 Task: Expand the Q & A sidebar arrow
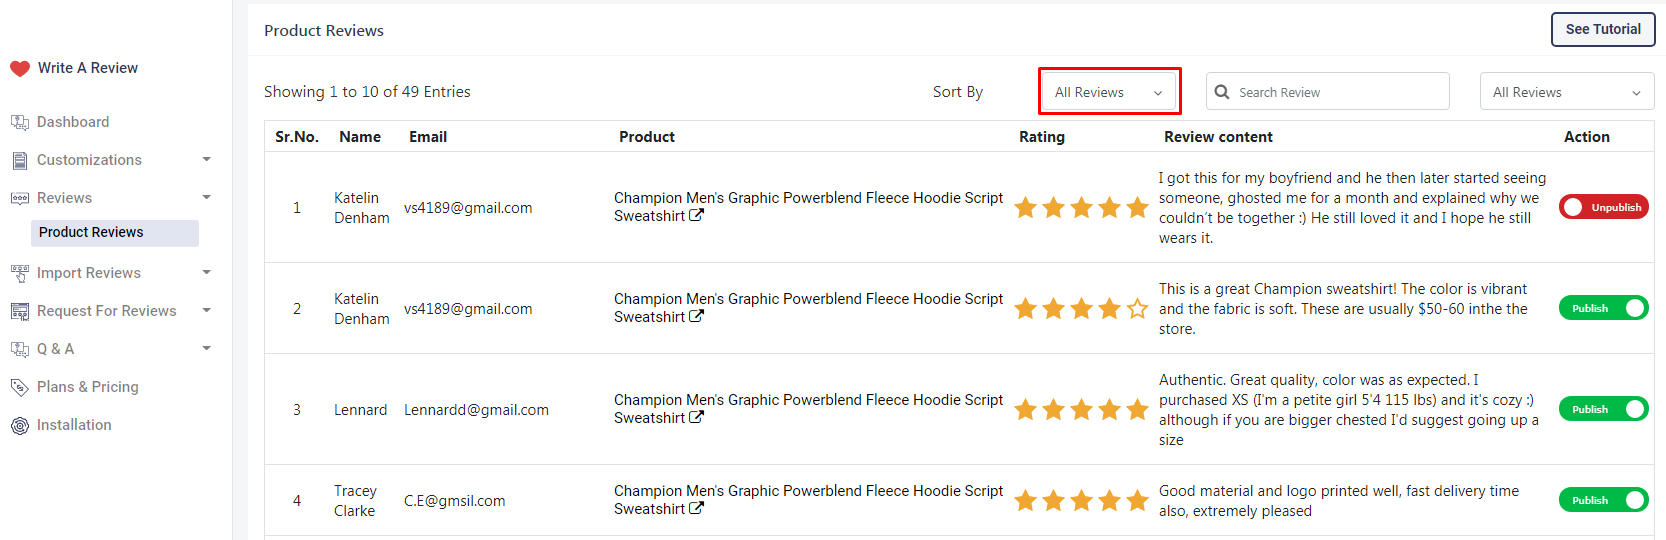(x=207, y=348)
